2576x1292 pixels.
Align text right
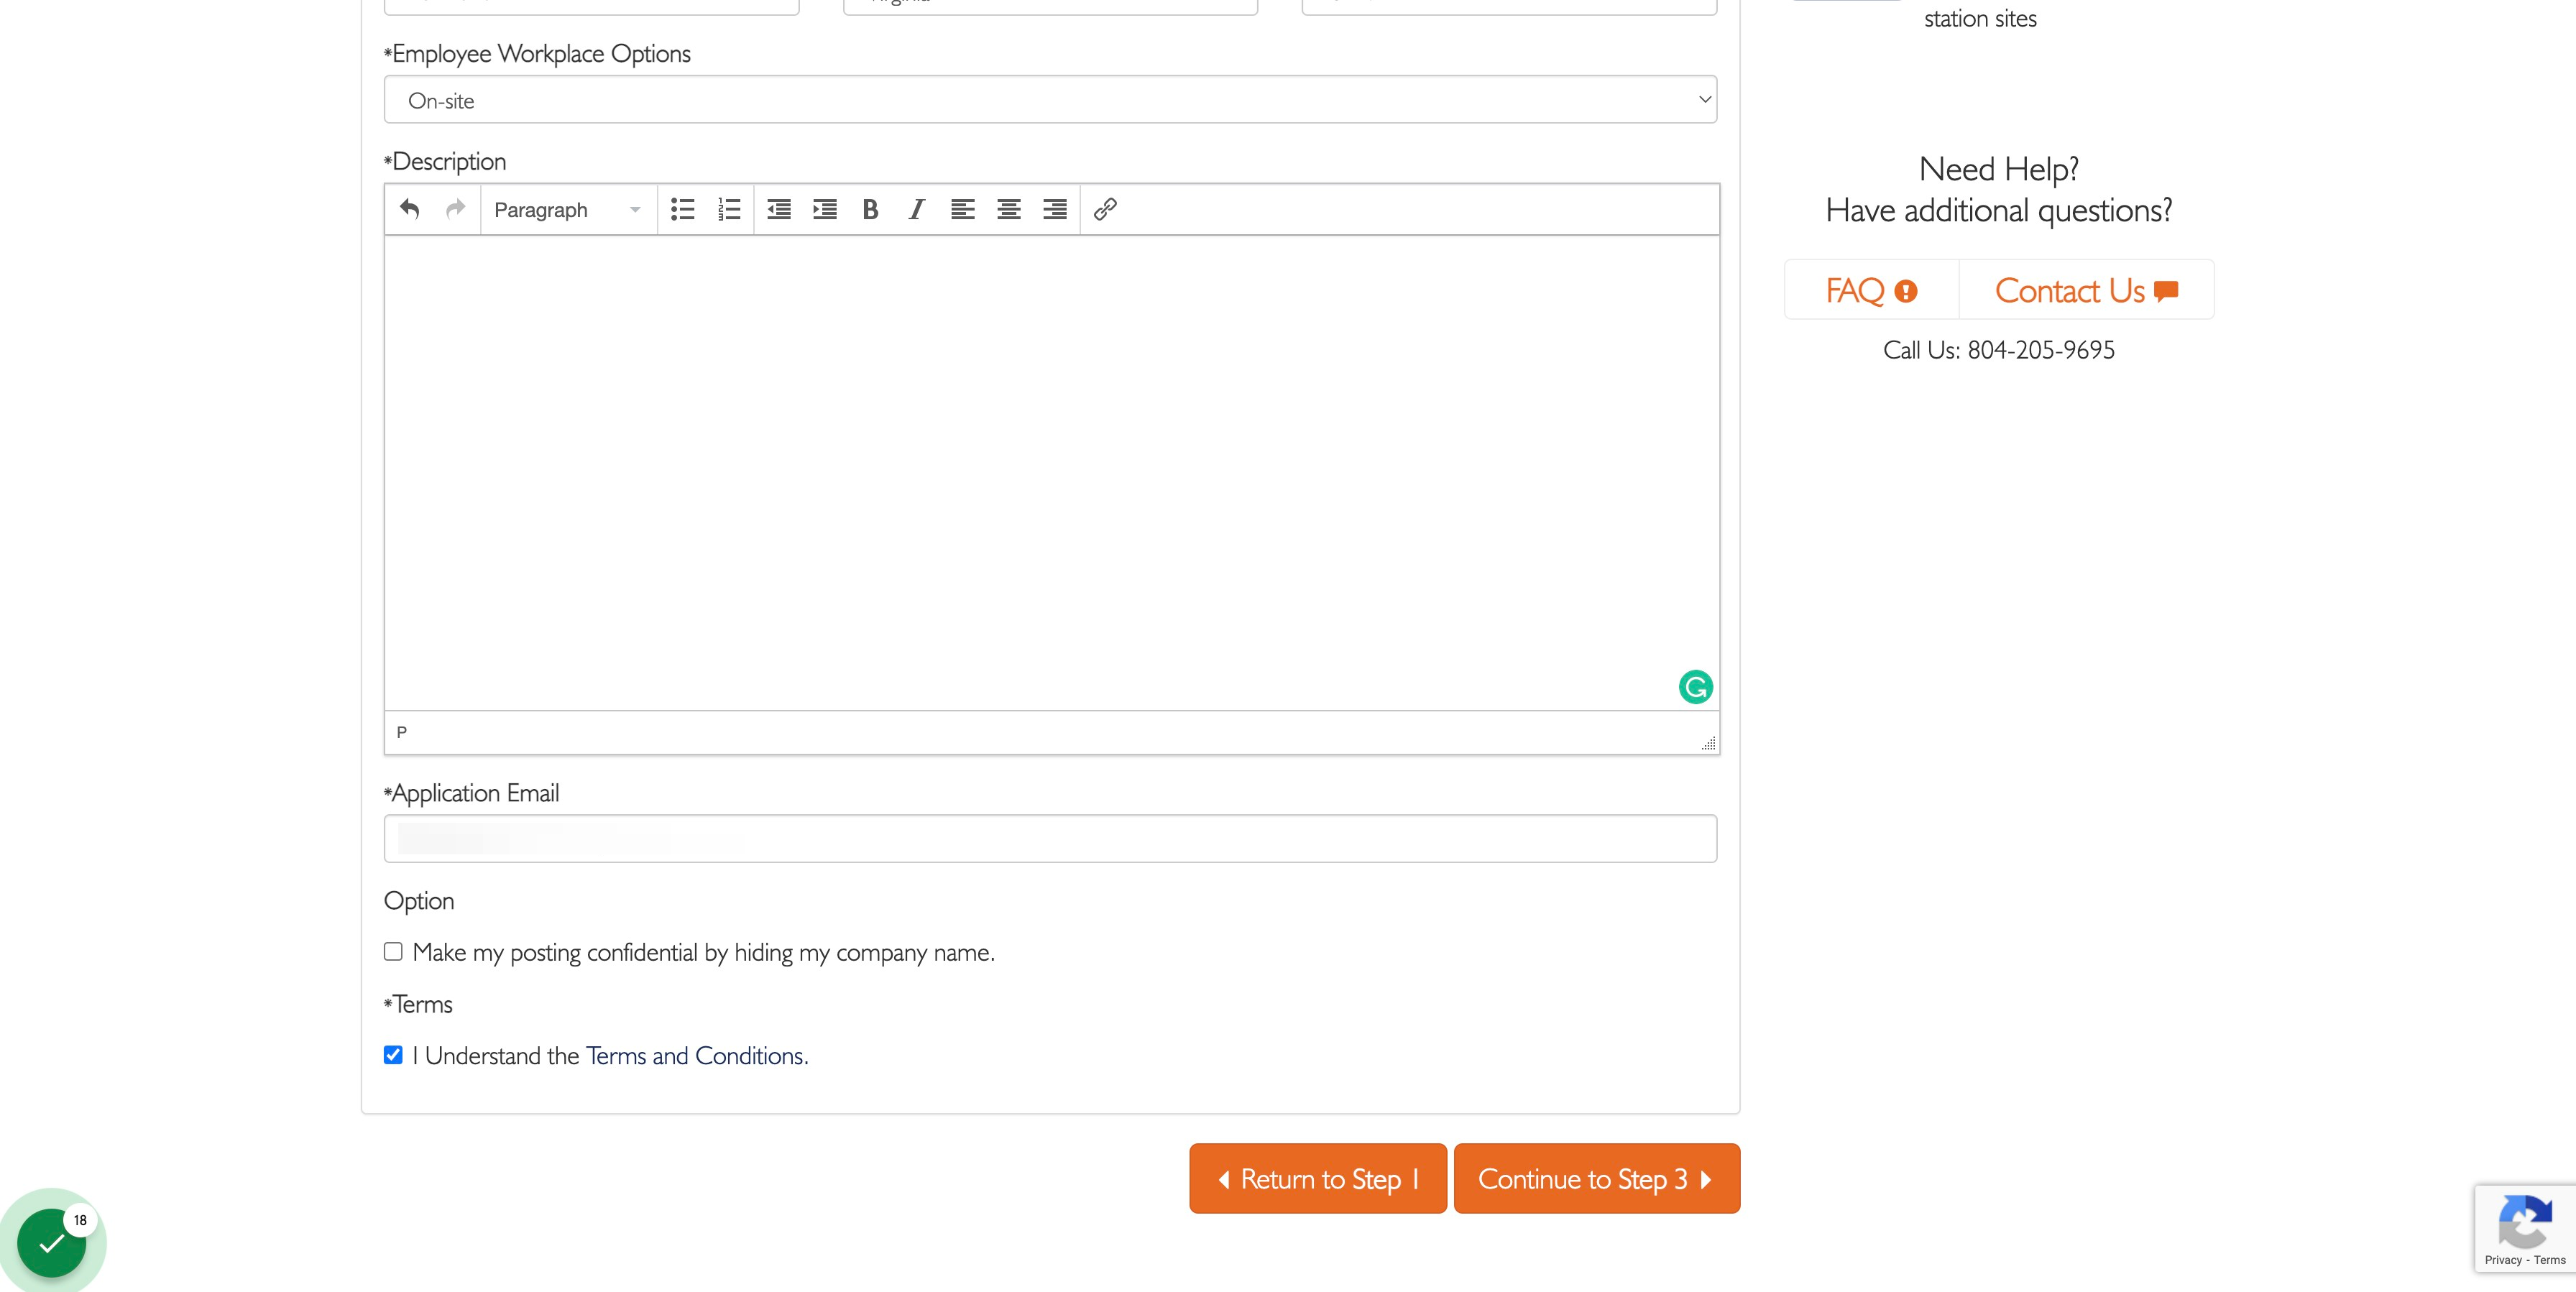pos(1055,209)
